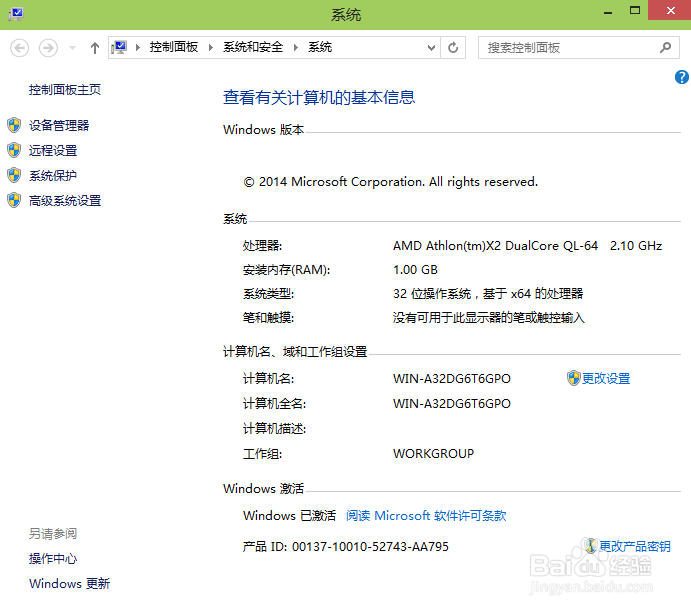Screen dimensions: 691x612
Task: Open 系统保护 from sidebar
Action: tap(53, 176)
